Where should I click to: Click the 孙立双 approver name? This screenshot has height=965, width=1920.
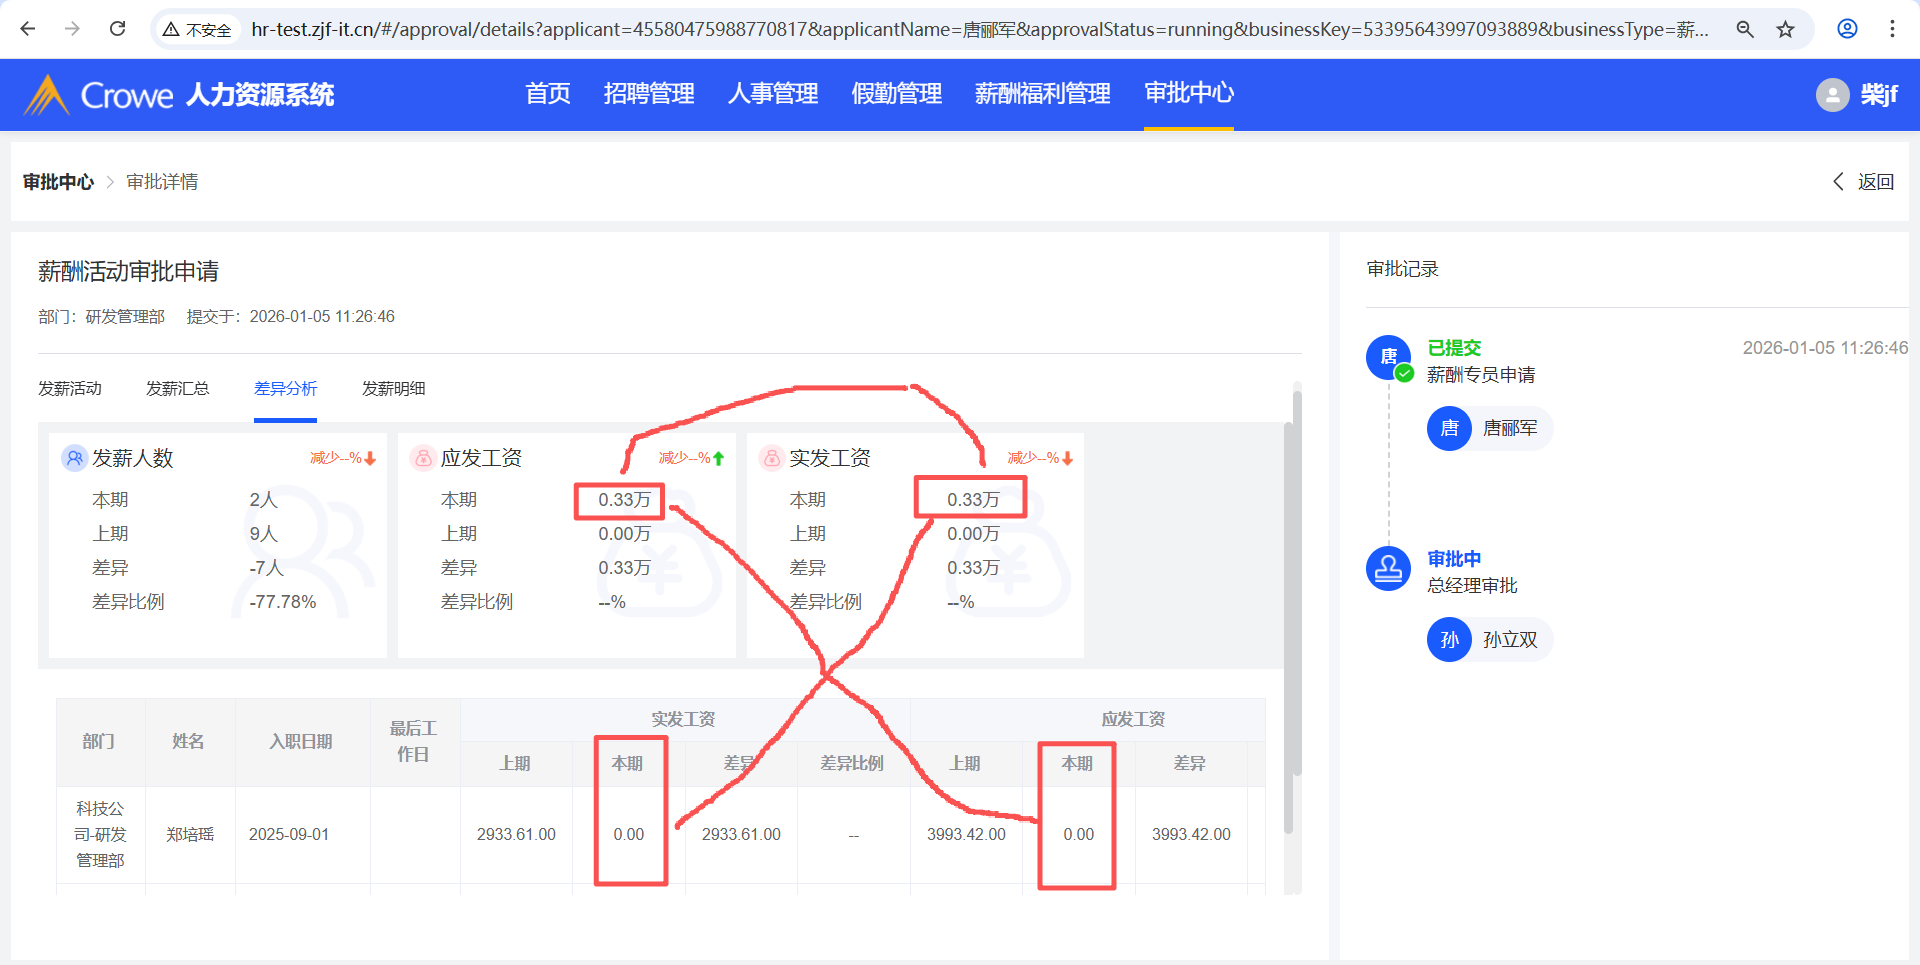1510,640
